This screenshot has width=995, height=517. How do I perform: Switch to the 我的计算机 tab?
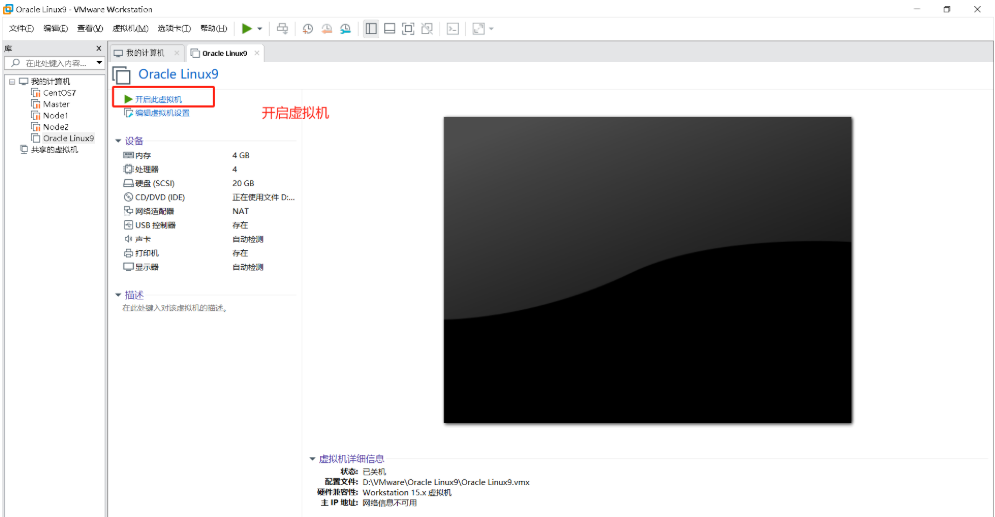point(145,53)
